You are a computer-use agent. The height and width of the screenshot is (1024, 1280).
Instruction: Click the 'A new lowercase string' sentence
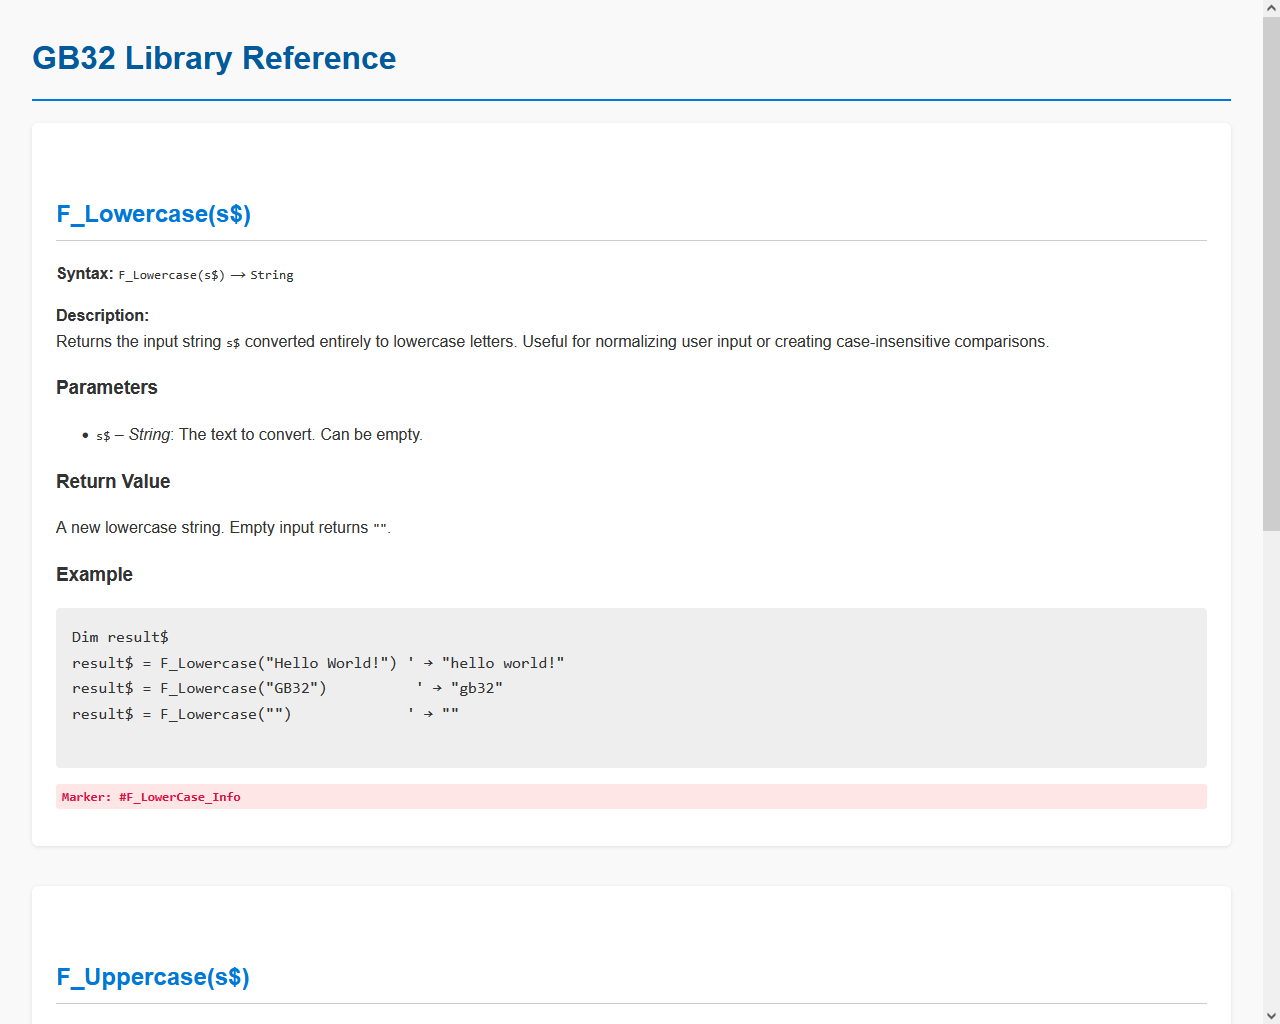point(222,528)
